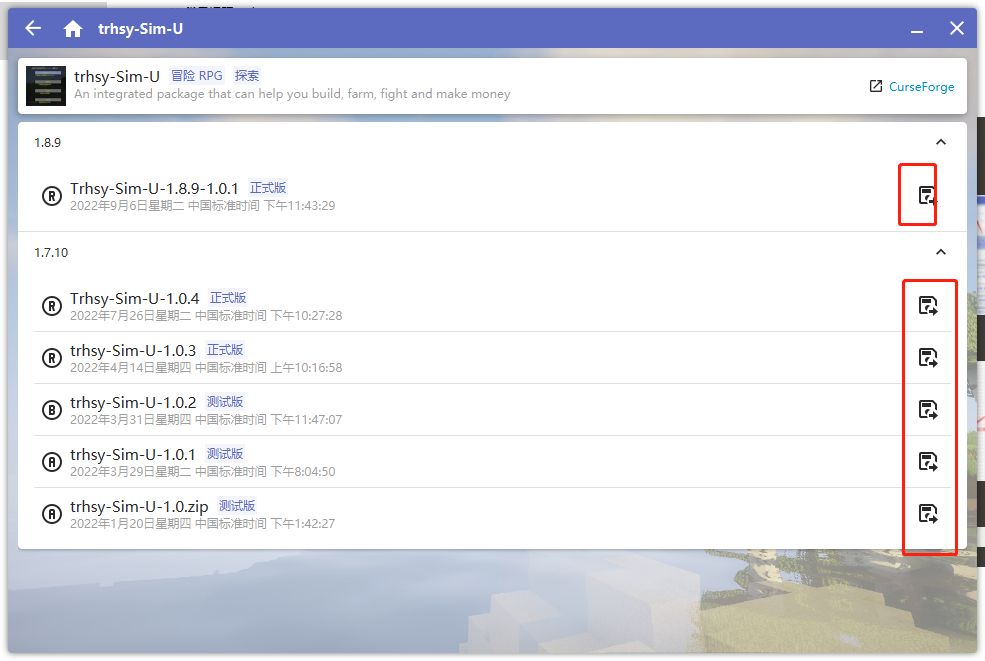
Task: Open modpack page on CurseForge
Action: tap(912, 87)
